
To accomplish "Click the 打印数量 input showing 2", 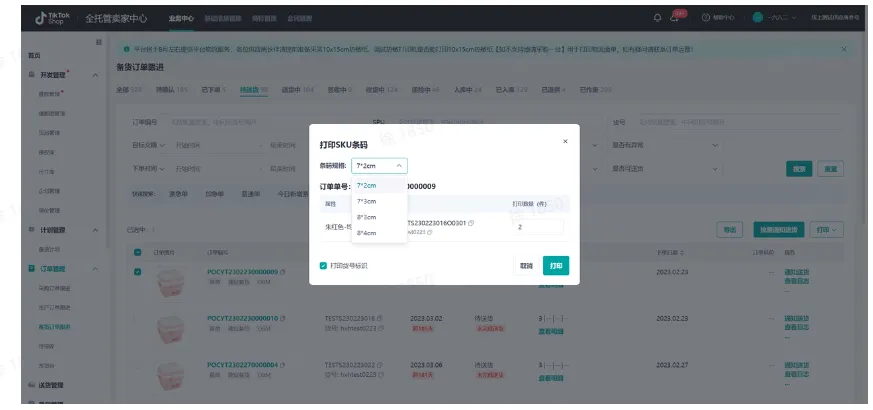I will pos(538,227).
